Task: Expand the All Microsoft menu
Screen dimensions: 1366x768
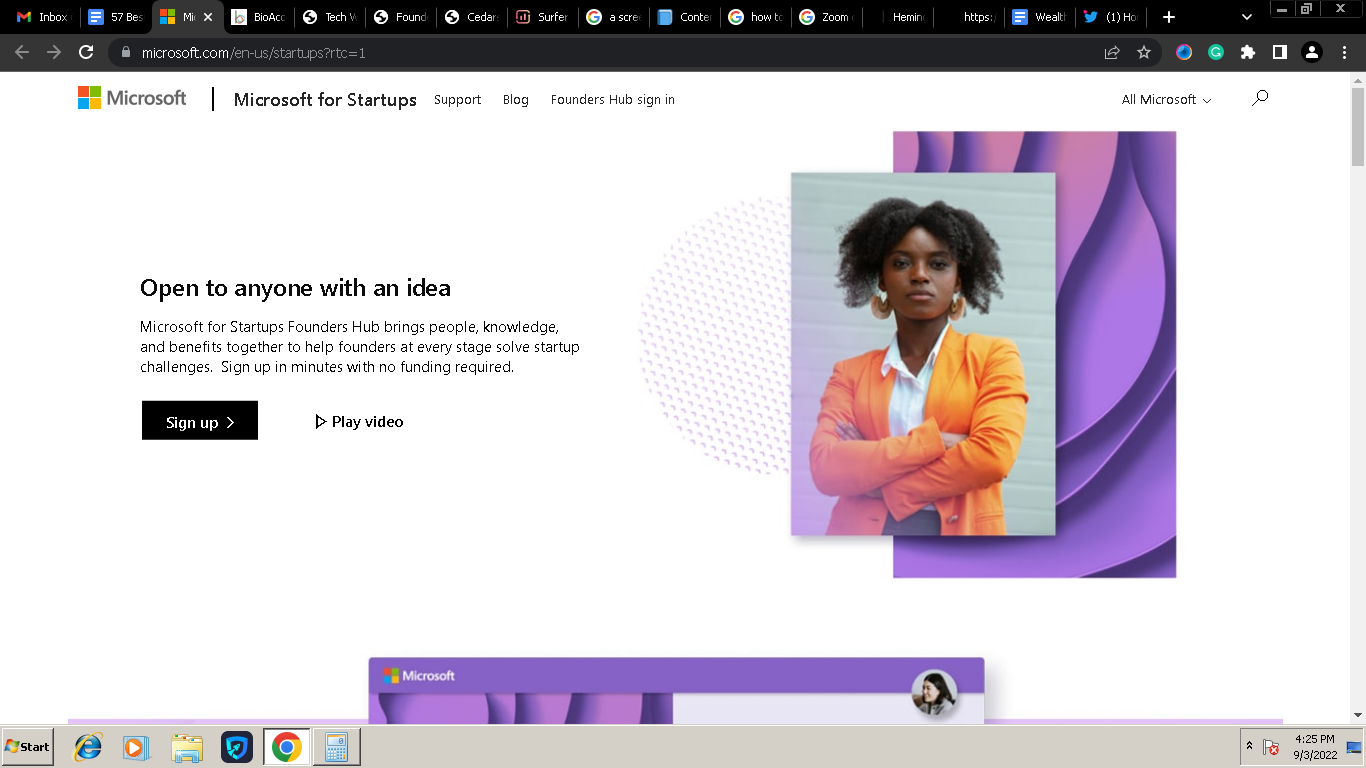Action: click(x=1166, y=100)
